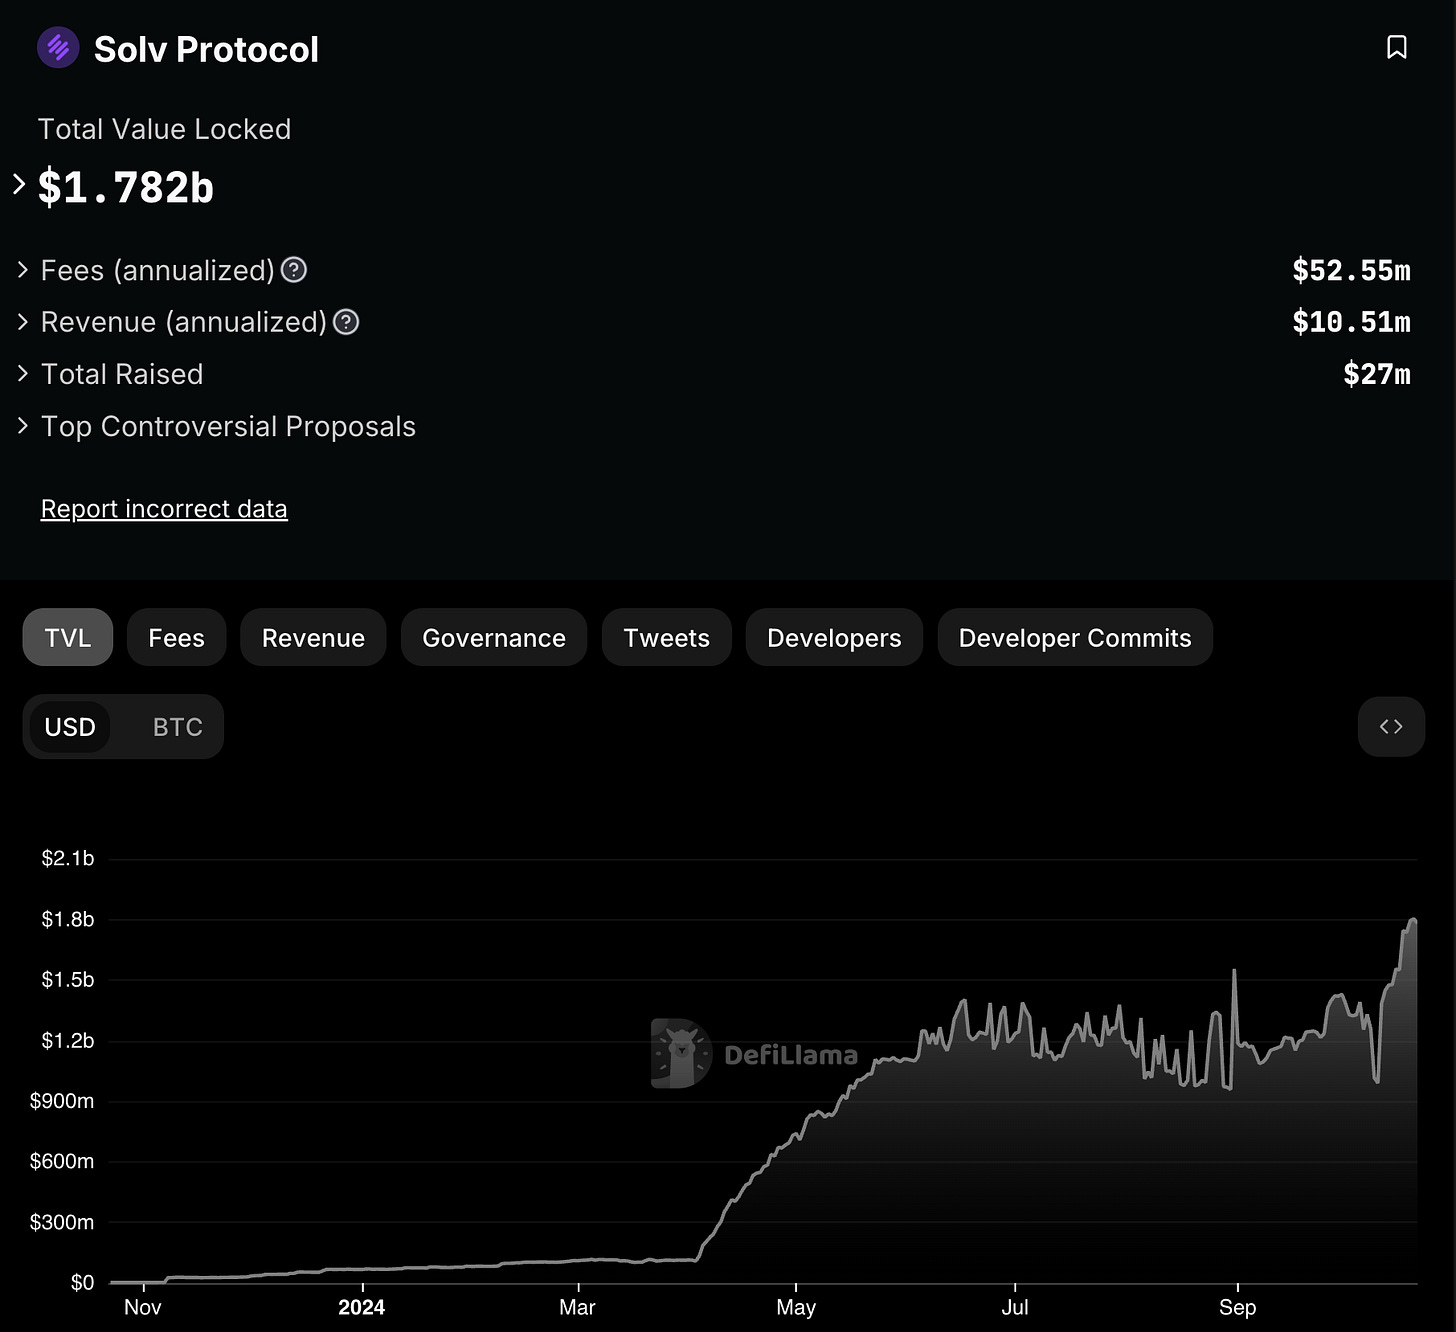Click the help icon beside Revenue (annualized)
The height and width of the screenshot is (1332, 1456).
pyautogui.click(x=346, y=322)
